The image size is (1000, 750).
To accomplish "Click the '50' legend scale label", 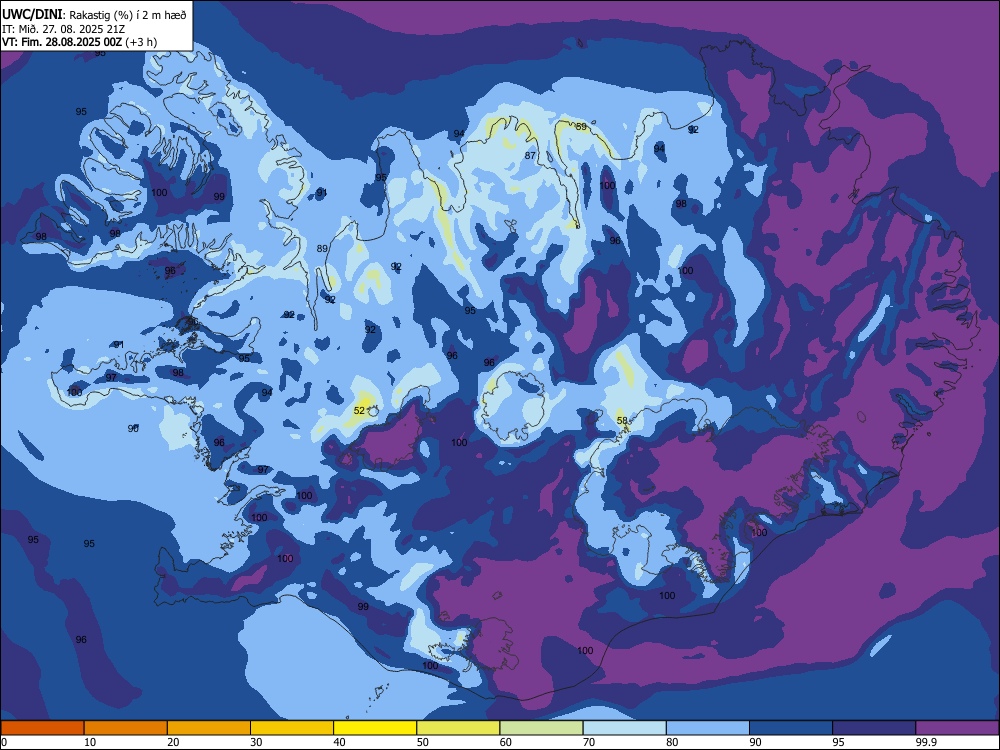I will coord(422,742).
